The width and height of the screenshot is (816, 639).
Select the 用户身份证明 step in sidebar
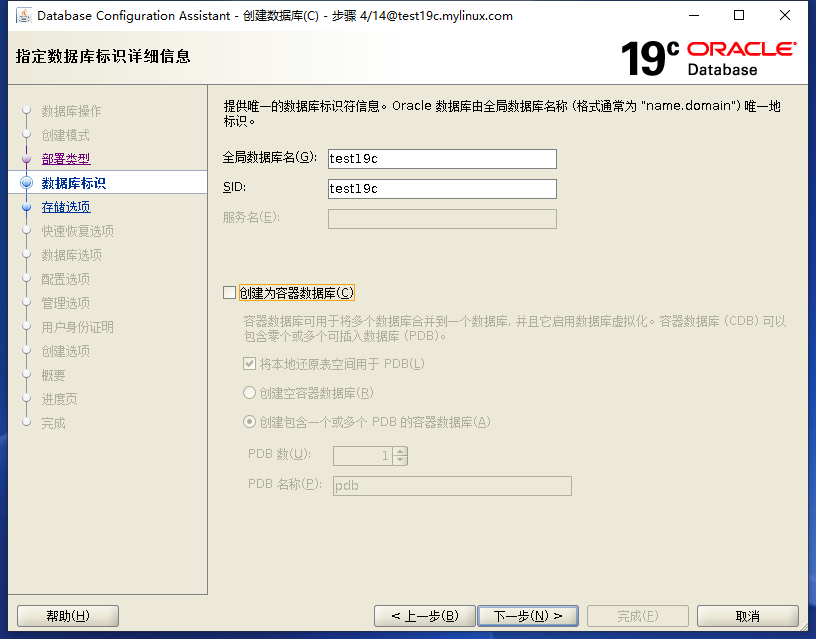(78, 327)
